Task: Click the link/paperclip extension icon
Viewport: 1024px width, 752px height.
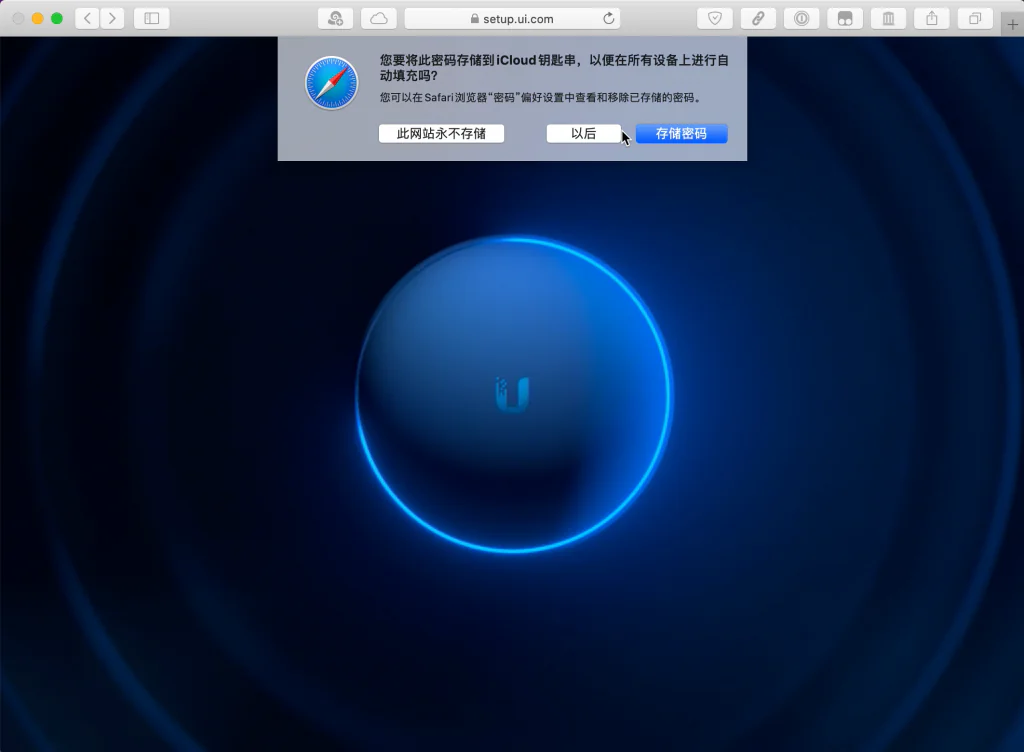Action: point(758,18)
